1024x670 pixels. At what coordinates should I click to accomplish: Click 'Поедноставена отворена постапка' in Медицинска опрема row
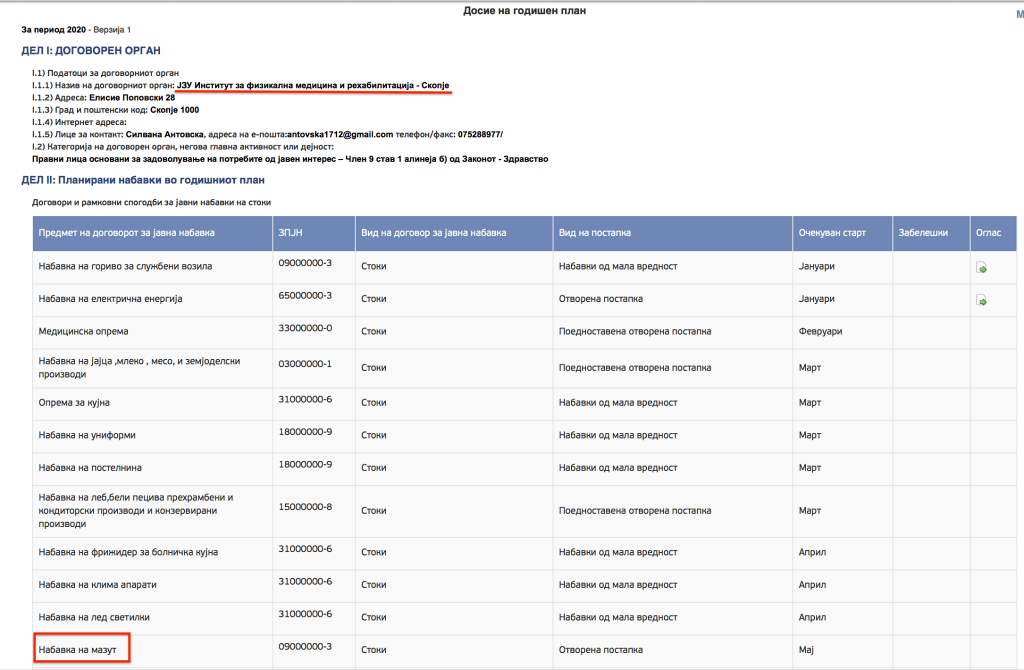(x=635, y=332)
